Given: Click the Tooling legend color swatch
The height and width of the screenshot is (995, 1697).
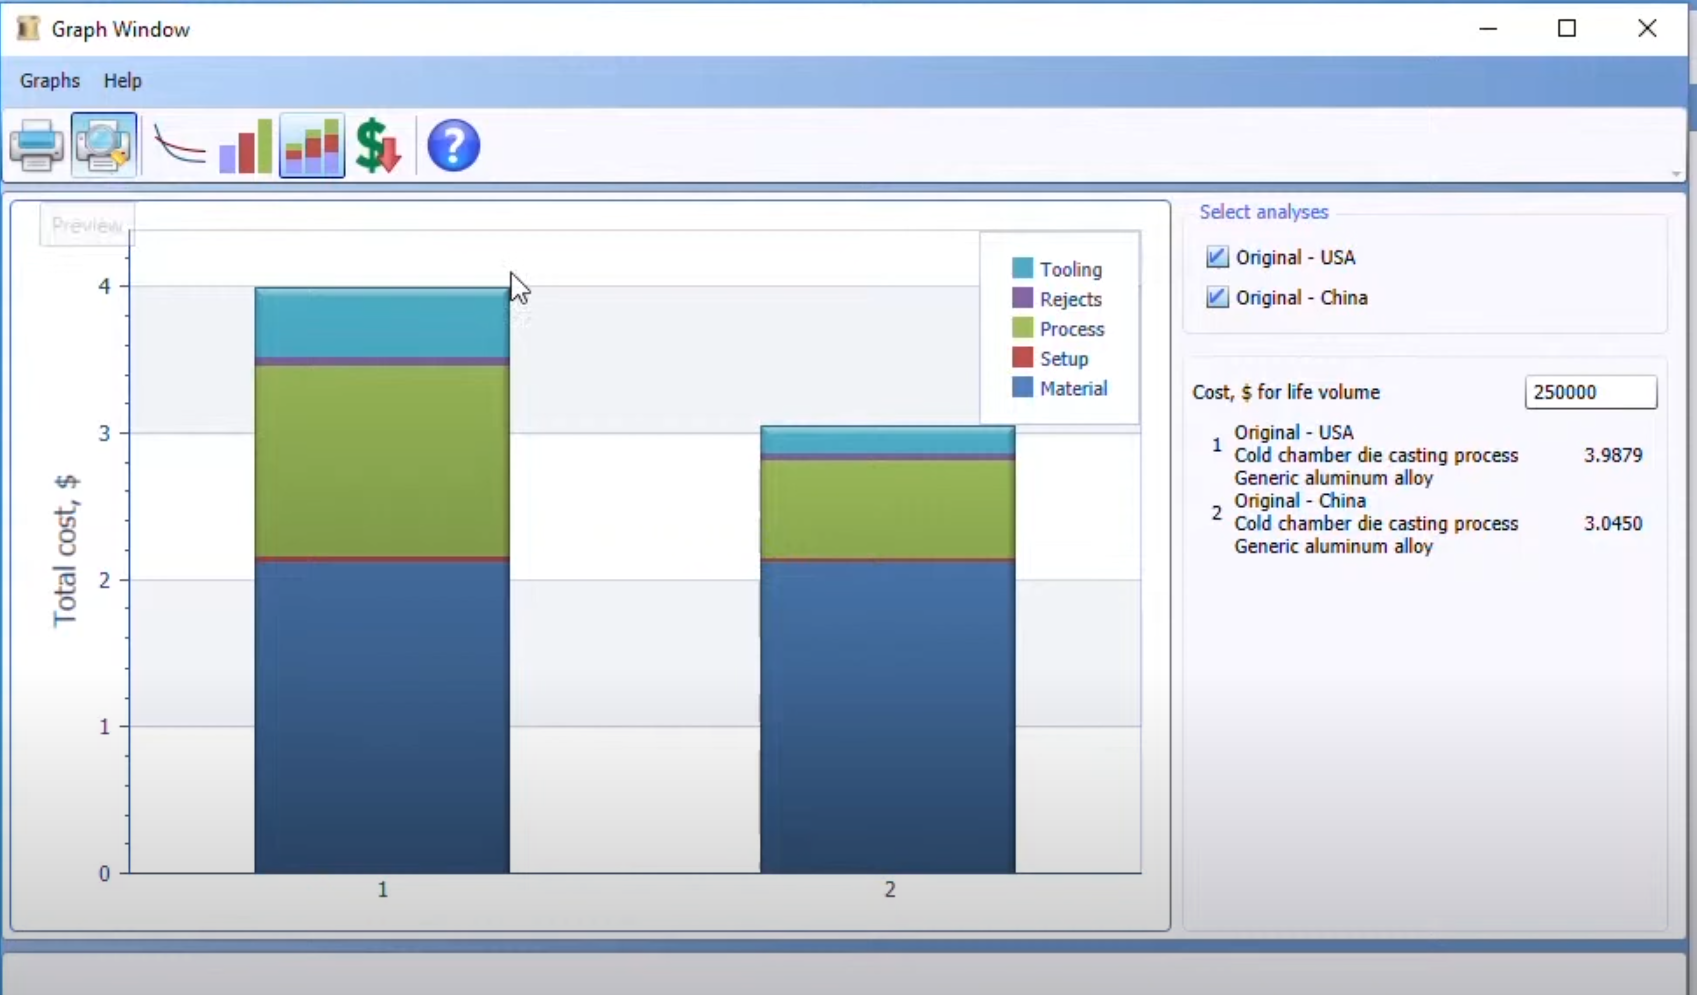Looking at the screenshot, I should coord(1022,268).
